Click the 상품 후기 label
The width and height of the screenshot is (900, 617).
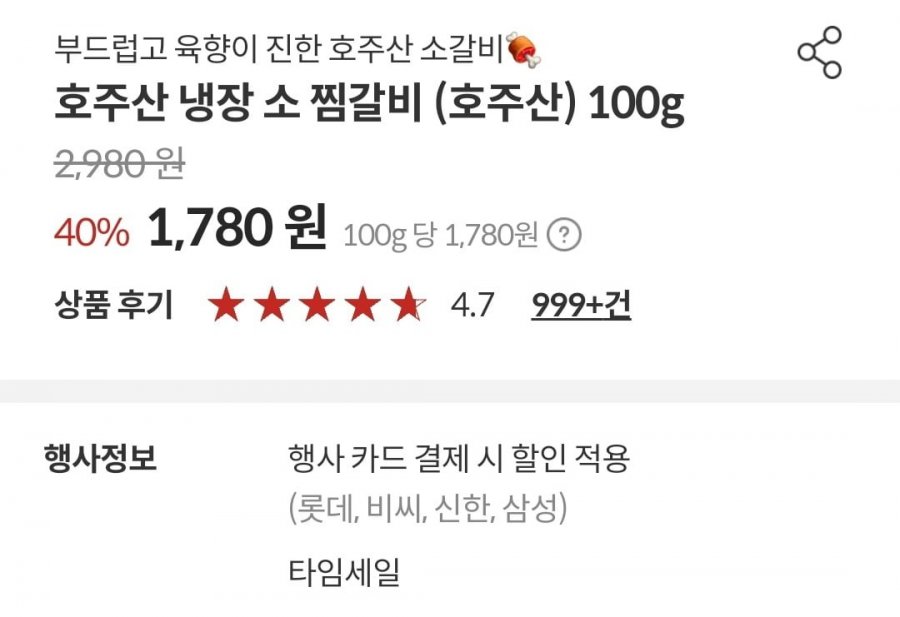click(x=114, y=305)
